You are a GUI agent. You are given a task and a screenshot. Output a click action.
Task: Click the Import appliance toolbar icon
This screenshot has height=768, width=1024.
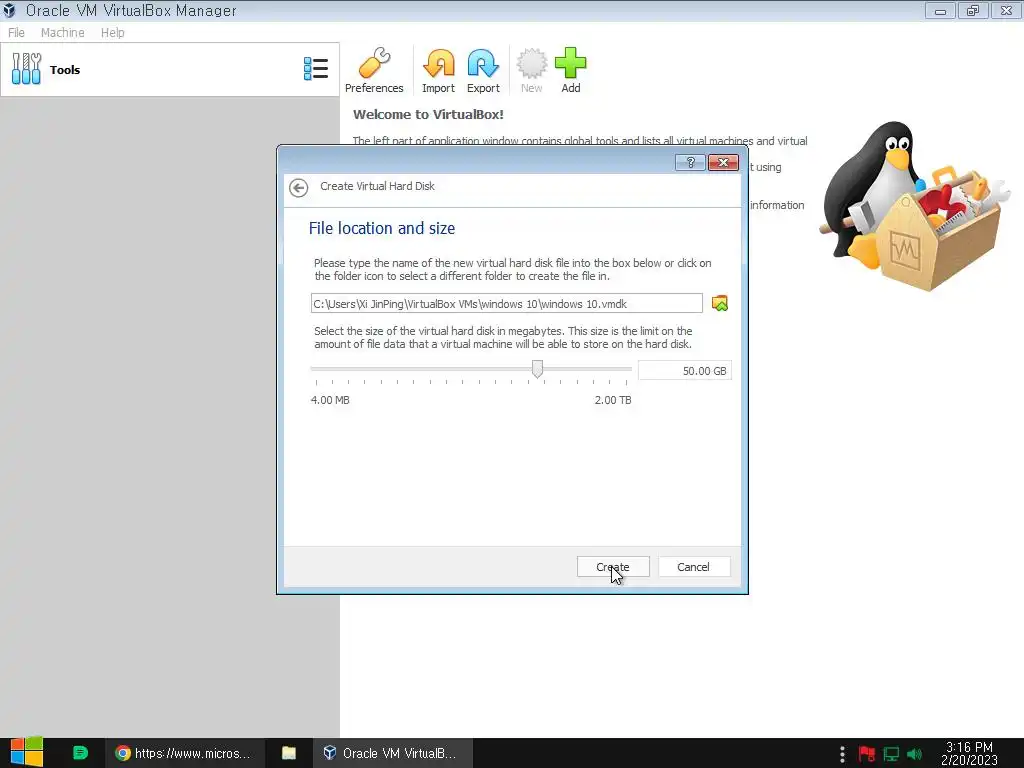click(438, 70)
